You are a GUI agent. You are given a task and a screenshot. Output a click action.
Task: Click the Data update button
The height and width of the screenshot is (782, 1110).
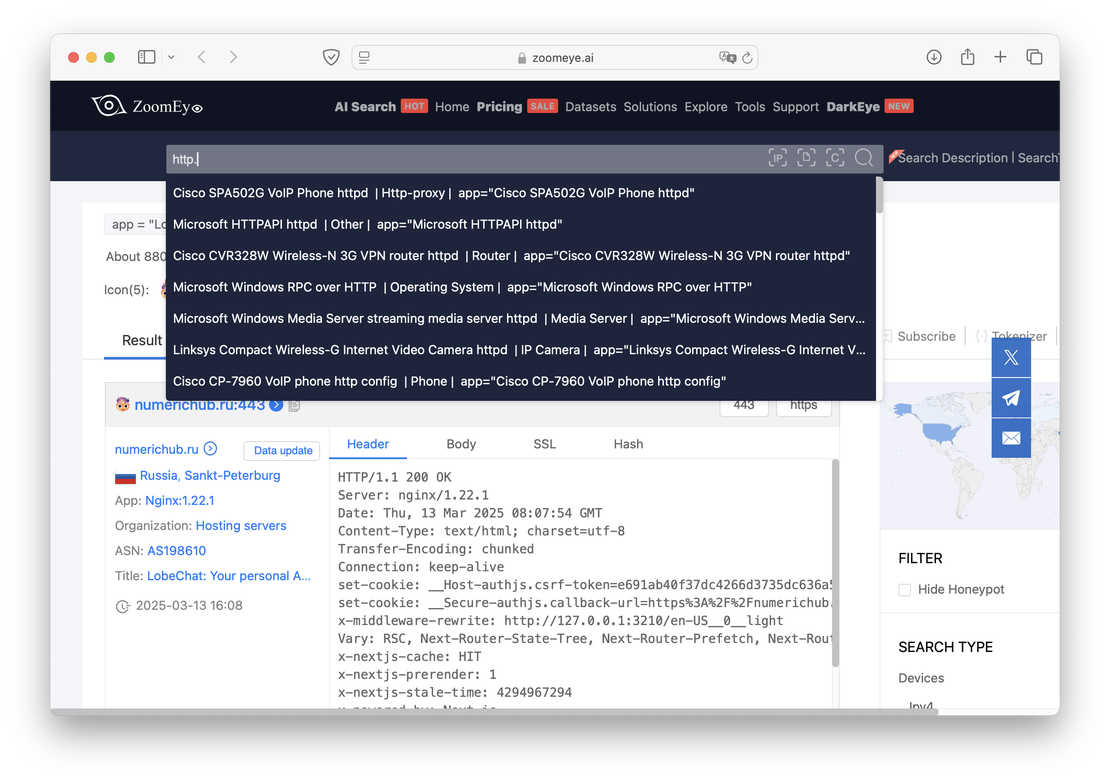(x=283, y=451)
